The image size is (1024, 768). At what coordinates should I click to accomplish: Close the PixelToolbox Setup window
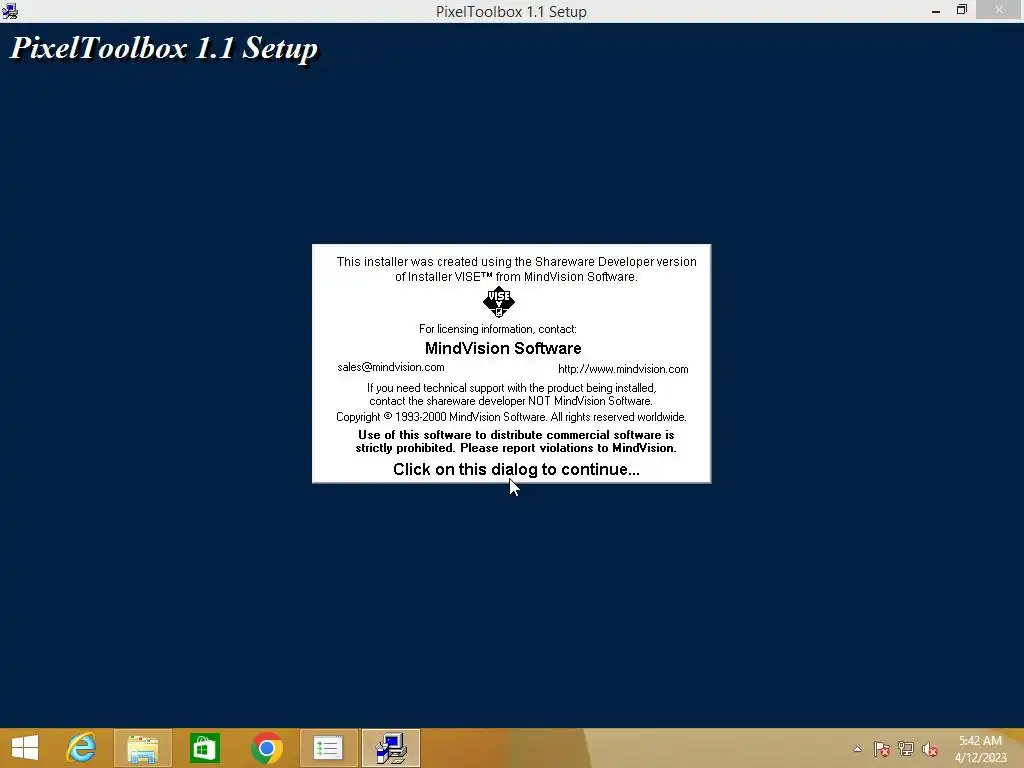coord(999,10)
